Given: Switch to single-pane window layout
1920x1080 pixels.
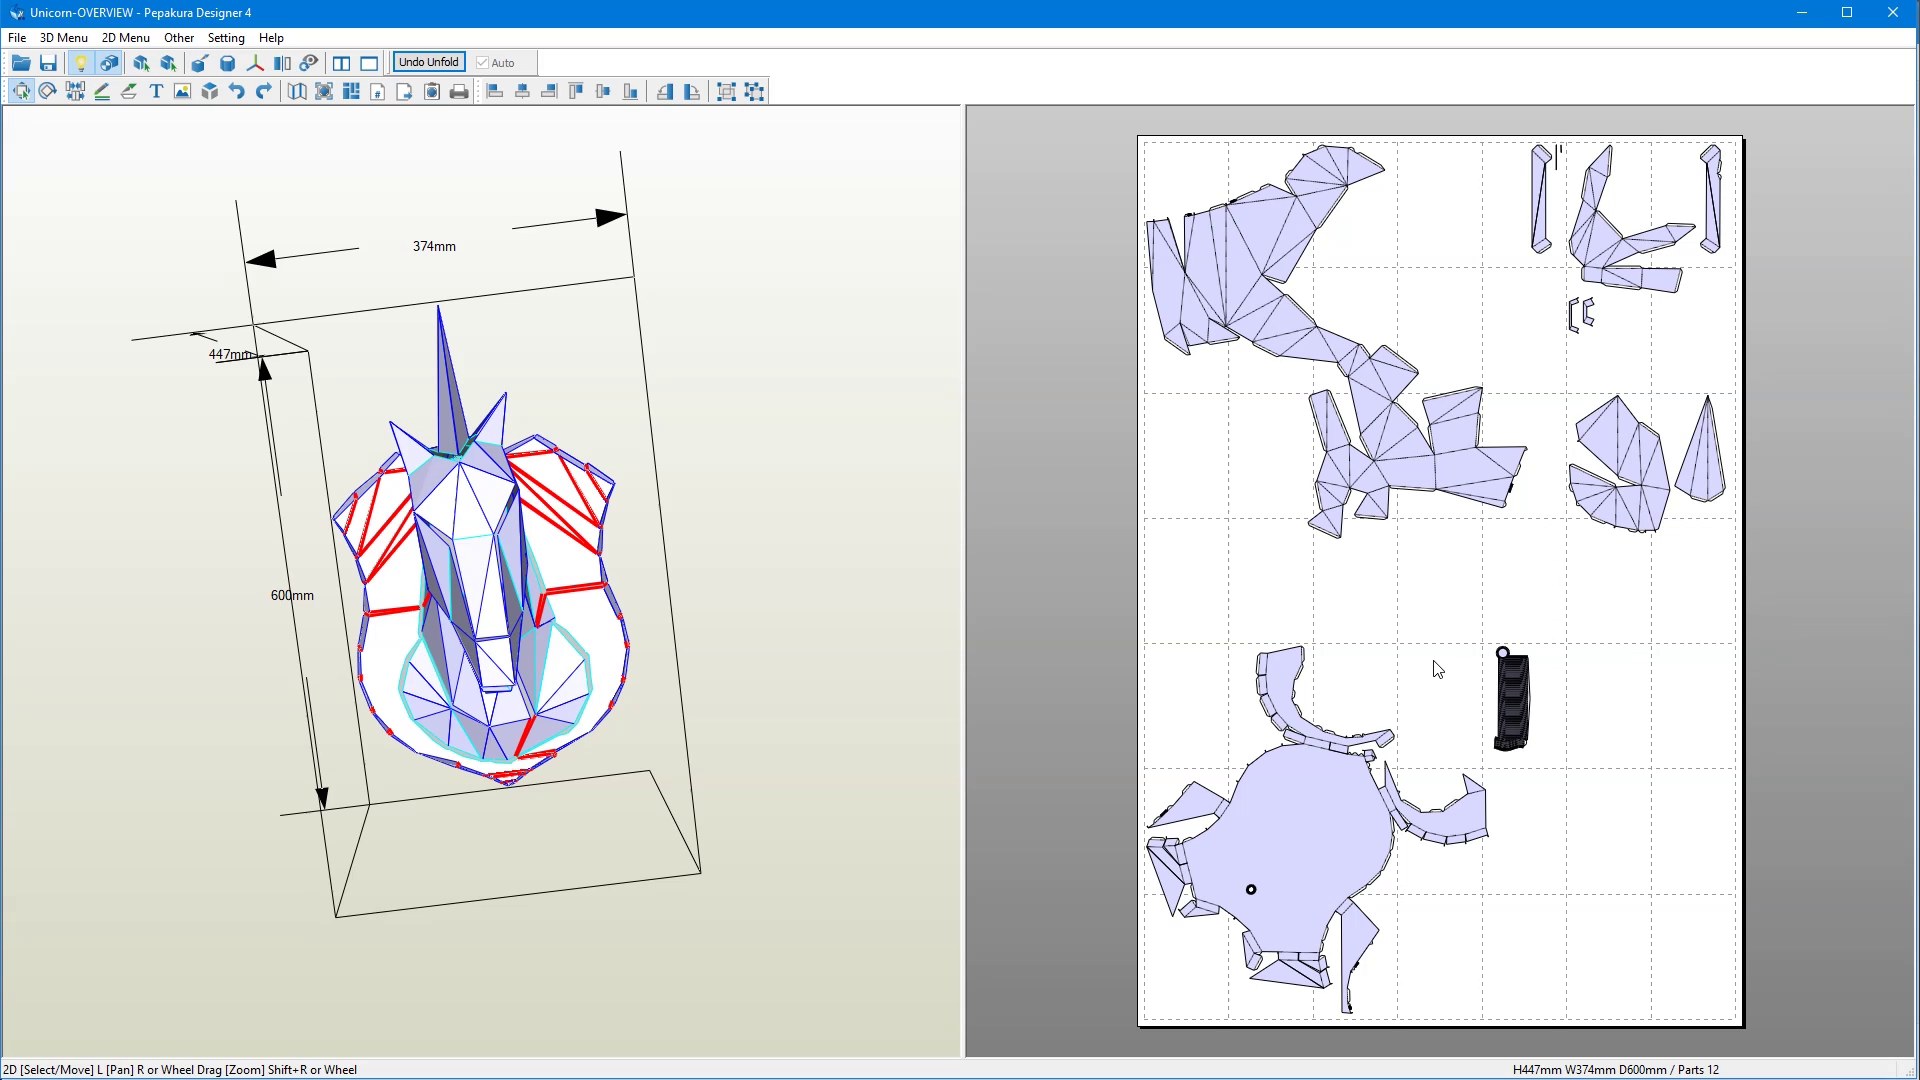Looking at the screenshot, I should (x=369, y=63).
